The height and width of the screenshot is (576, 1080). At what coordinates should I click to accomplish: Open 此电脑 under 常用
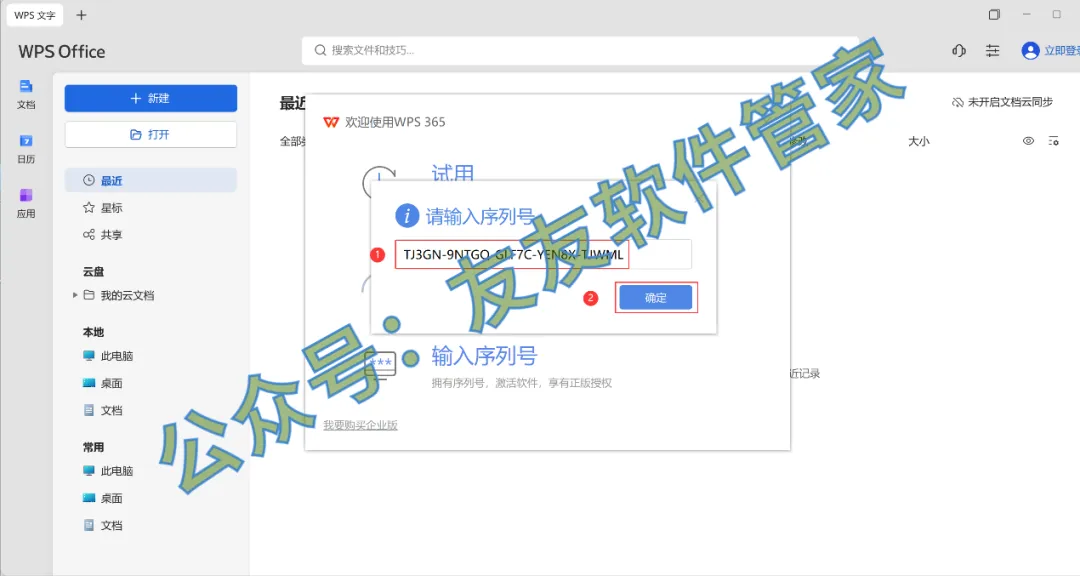(116, 471)
